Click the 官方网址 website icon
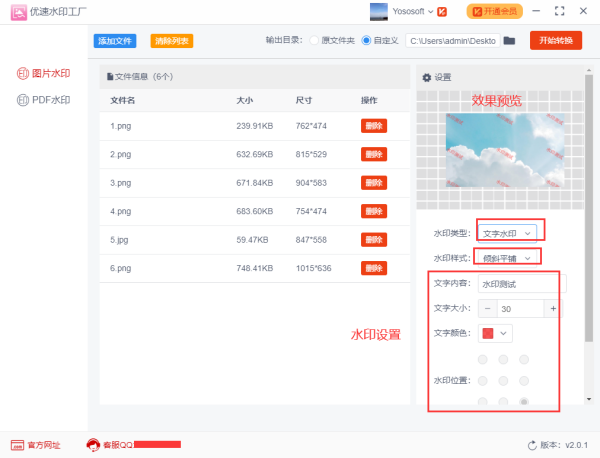600x458 pixels. tap(17, 445)
